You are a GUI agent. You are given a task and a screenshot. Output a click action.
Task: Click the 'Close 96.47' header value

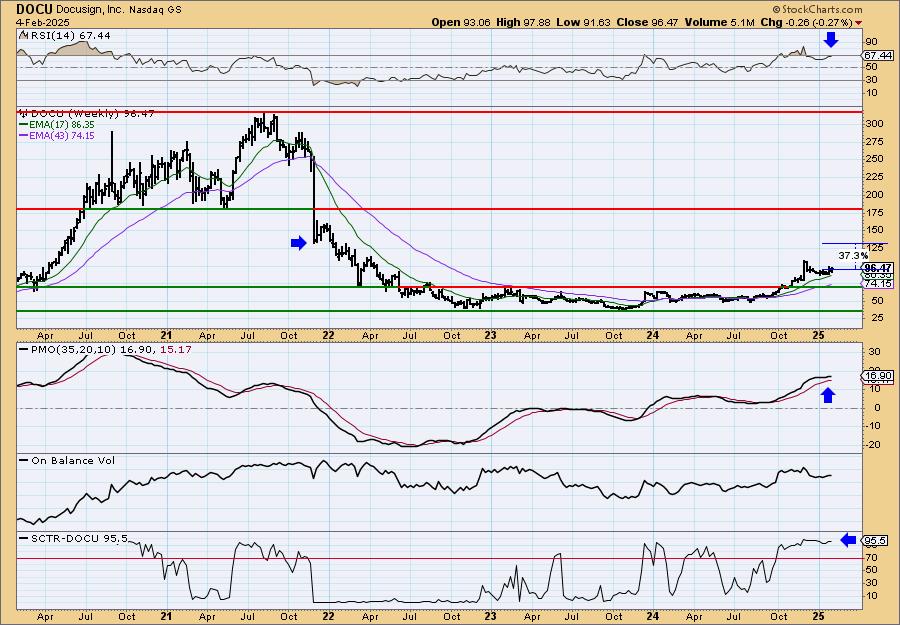click(647, 22)
